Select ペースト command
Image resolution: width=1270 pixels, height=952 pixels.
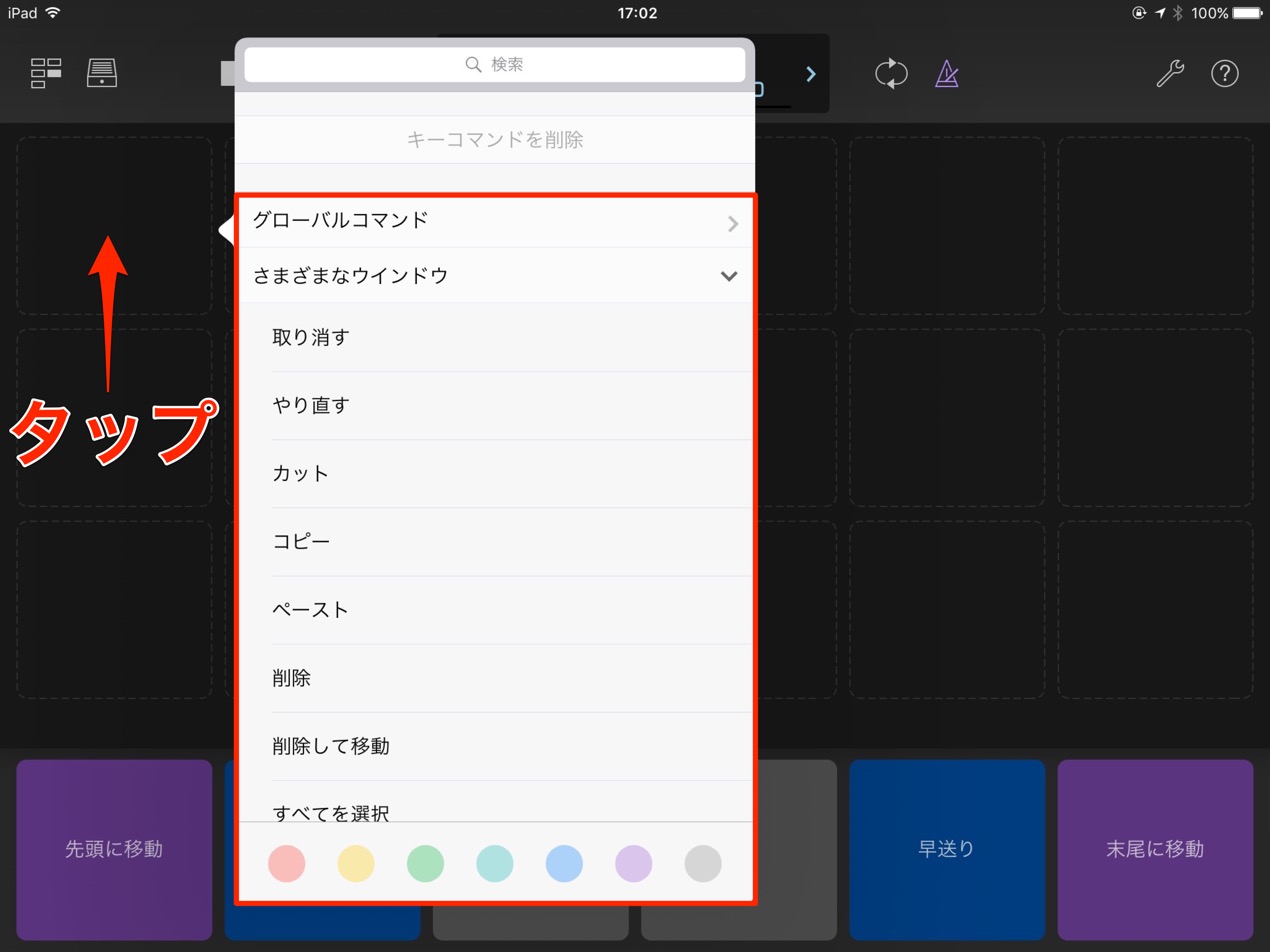pyautogui.click(x=495, y=610)
